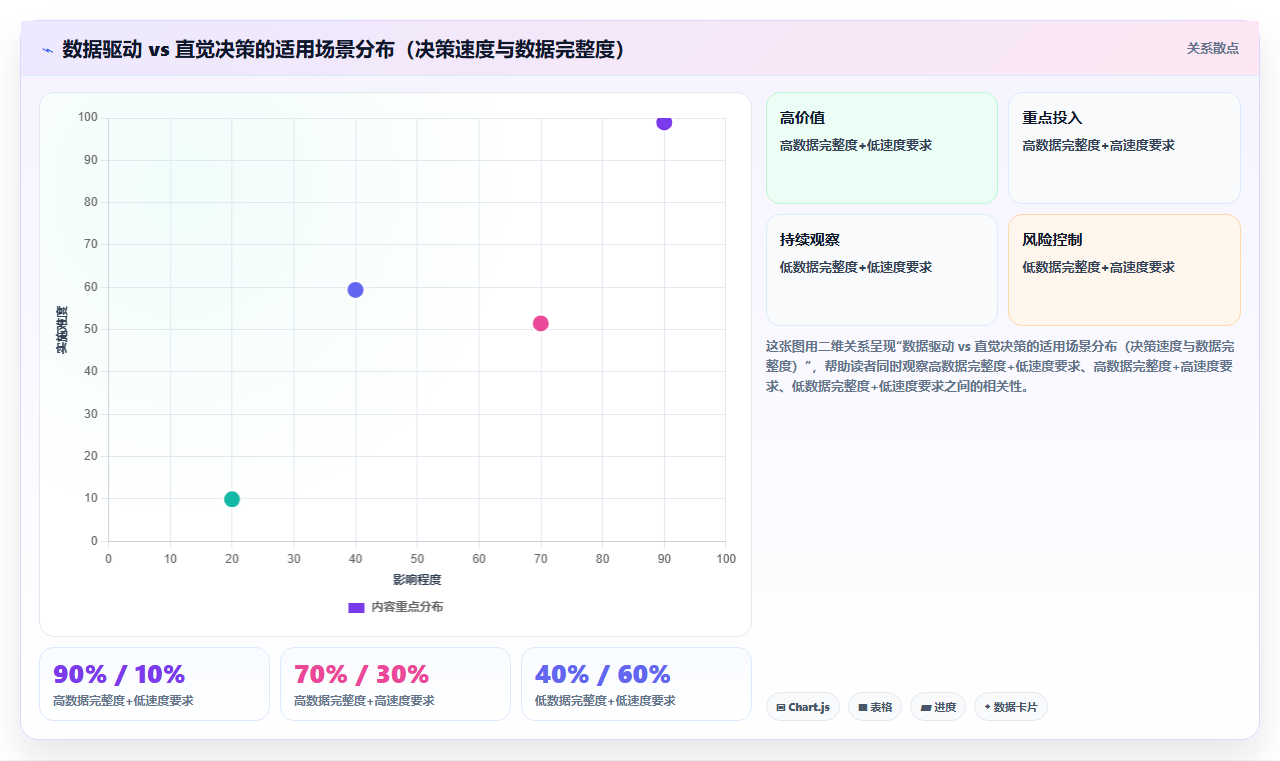1280x761 pixels.
Task: Click 高数据完整度+低速度要求 in 高价值 card
Action: 856,145
